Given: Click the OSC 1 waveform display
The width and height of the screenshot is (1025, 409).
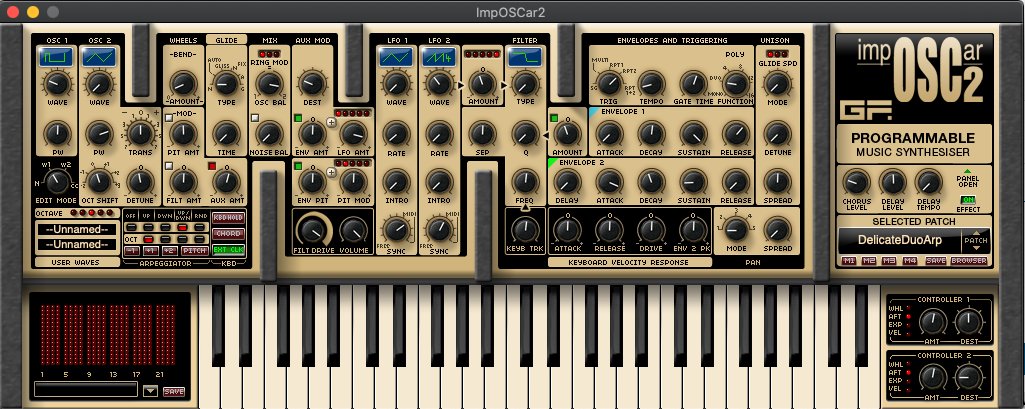Looking at the screenshot, I should (56, 57).
